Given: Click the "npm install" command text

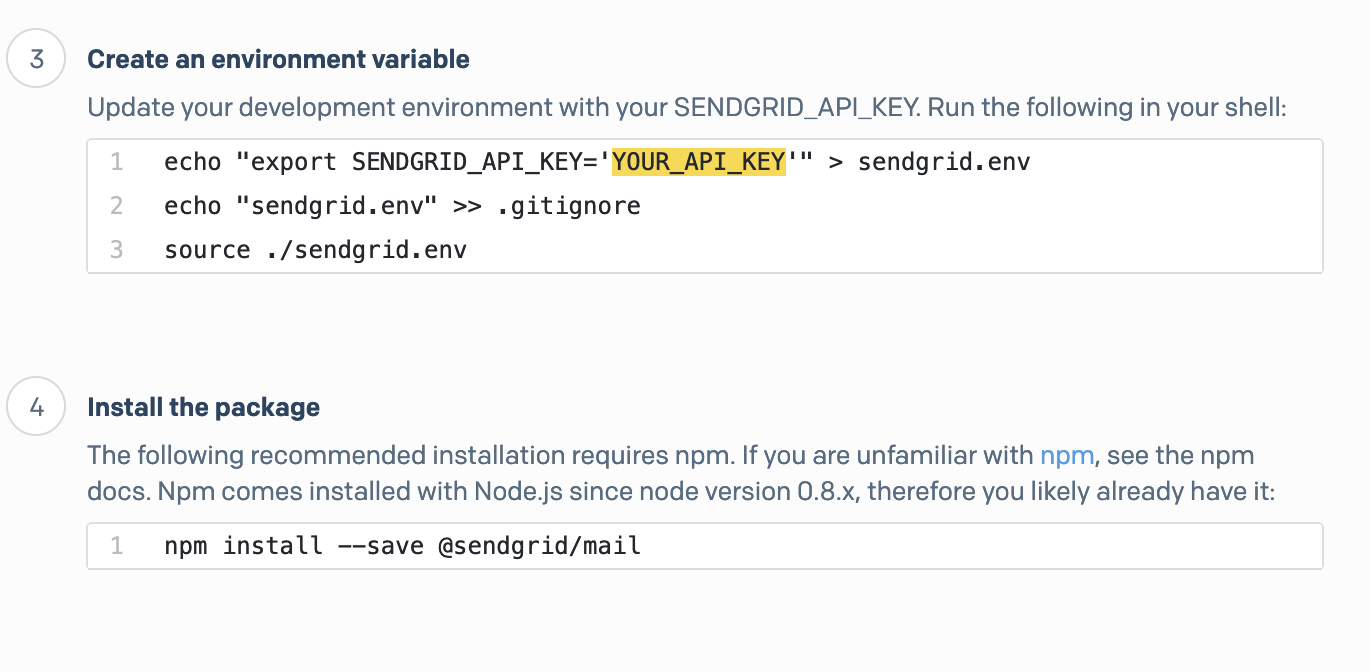Looking at the screenshot, I should pyautogui.click(x=243, y=546).
